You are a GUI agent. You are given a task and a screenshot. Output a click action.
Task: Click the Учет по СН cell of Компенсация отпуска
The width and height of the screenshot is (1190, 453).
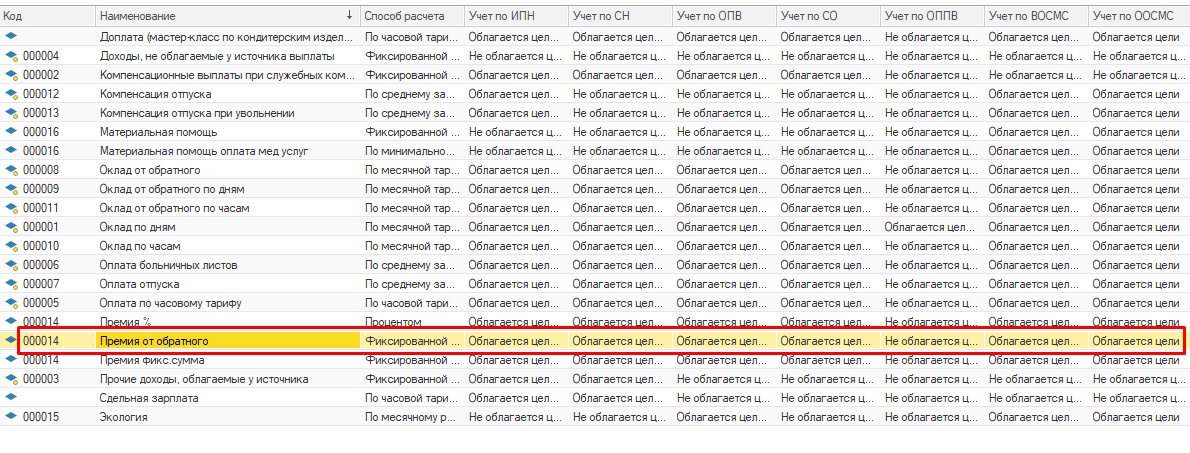coord(621,93)
